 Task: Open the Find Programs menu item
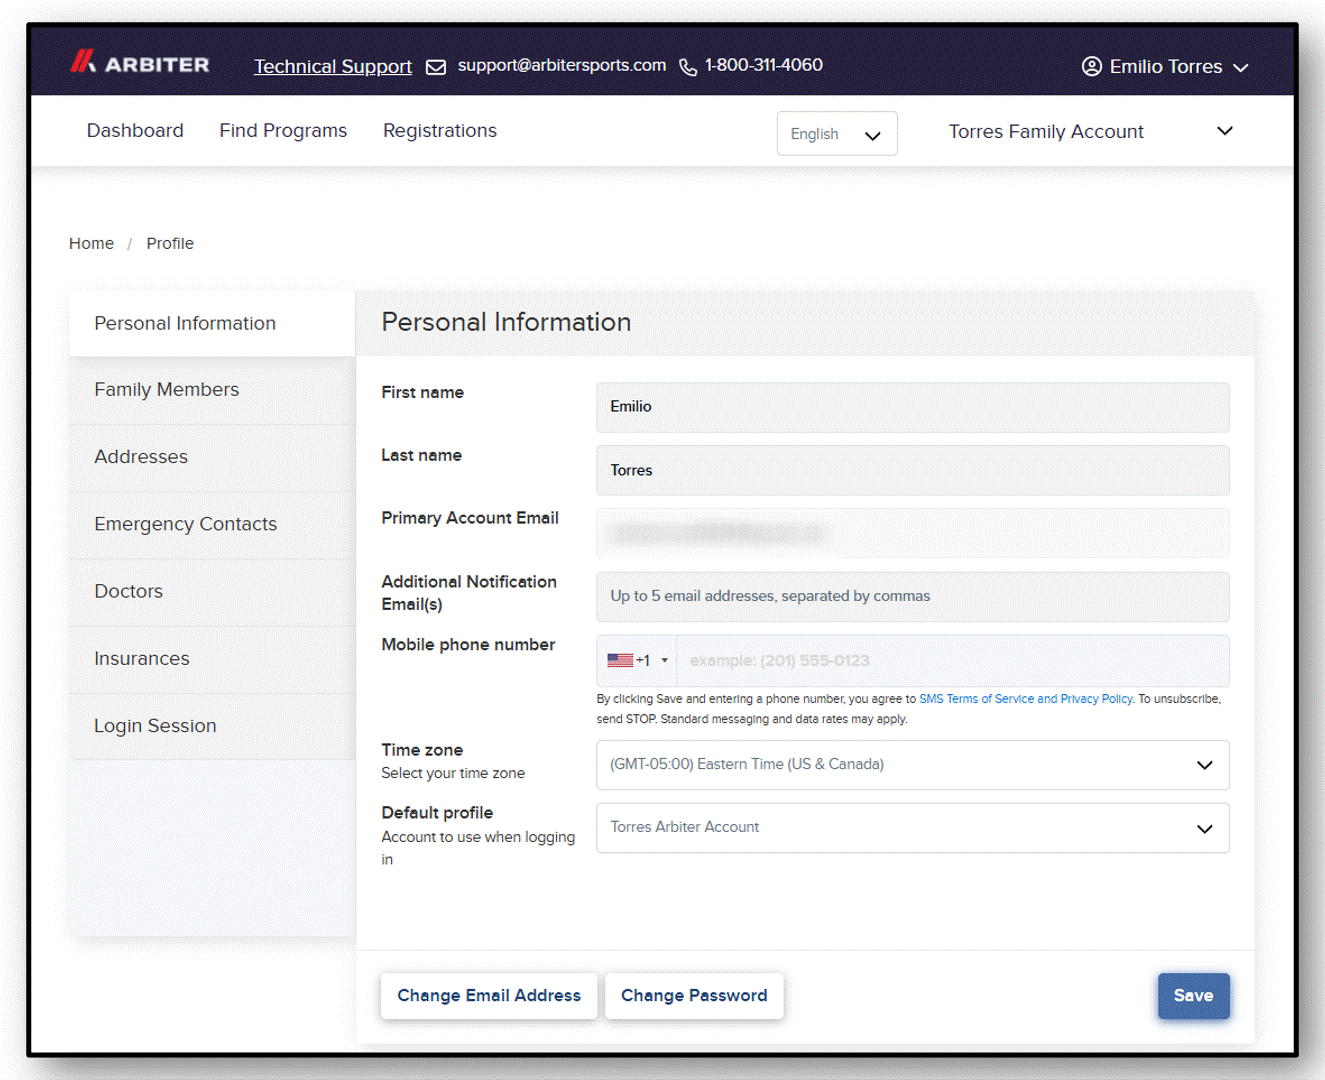click(283, 131)
